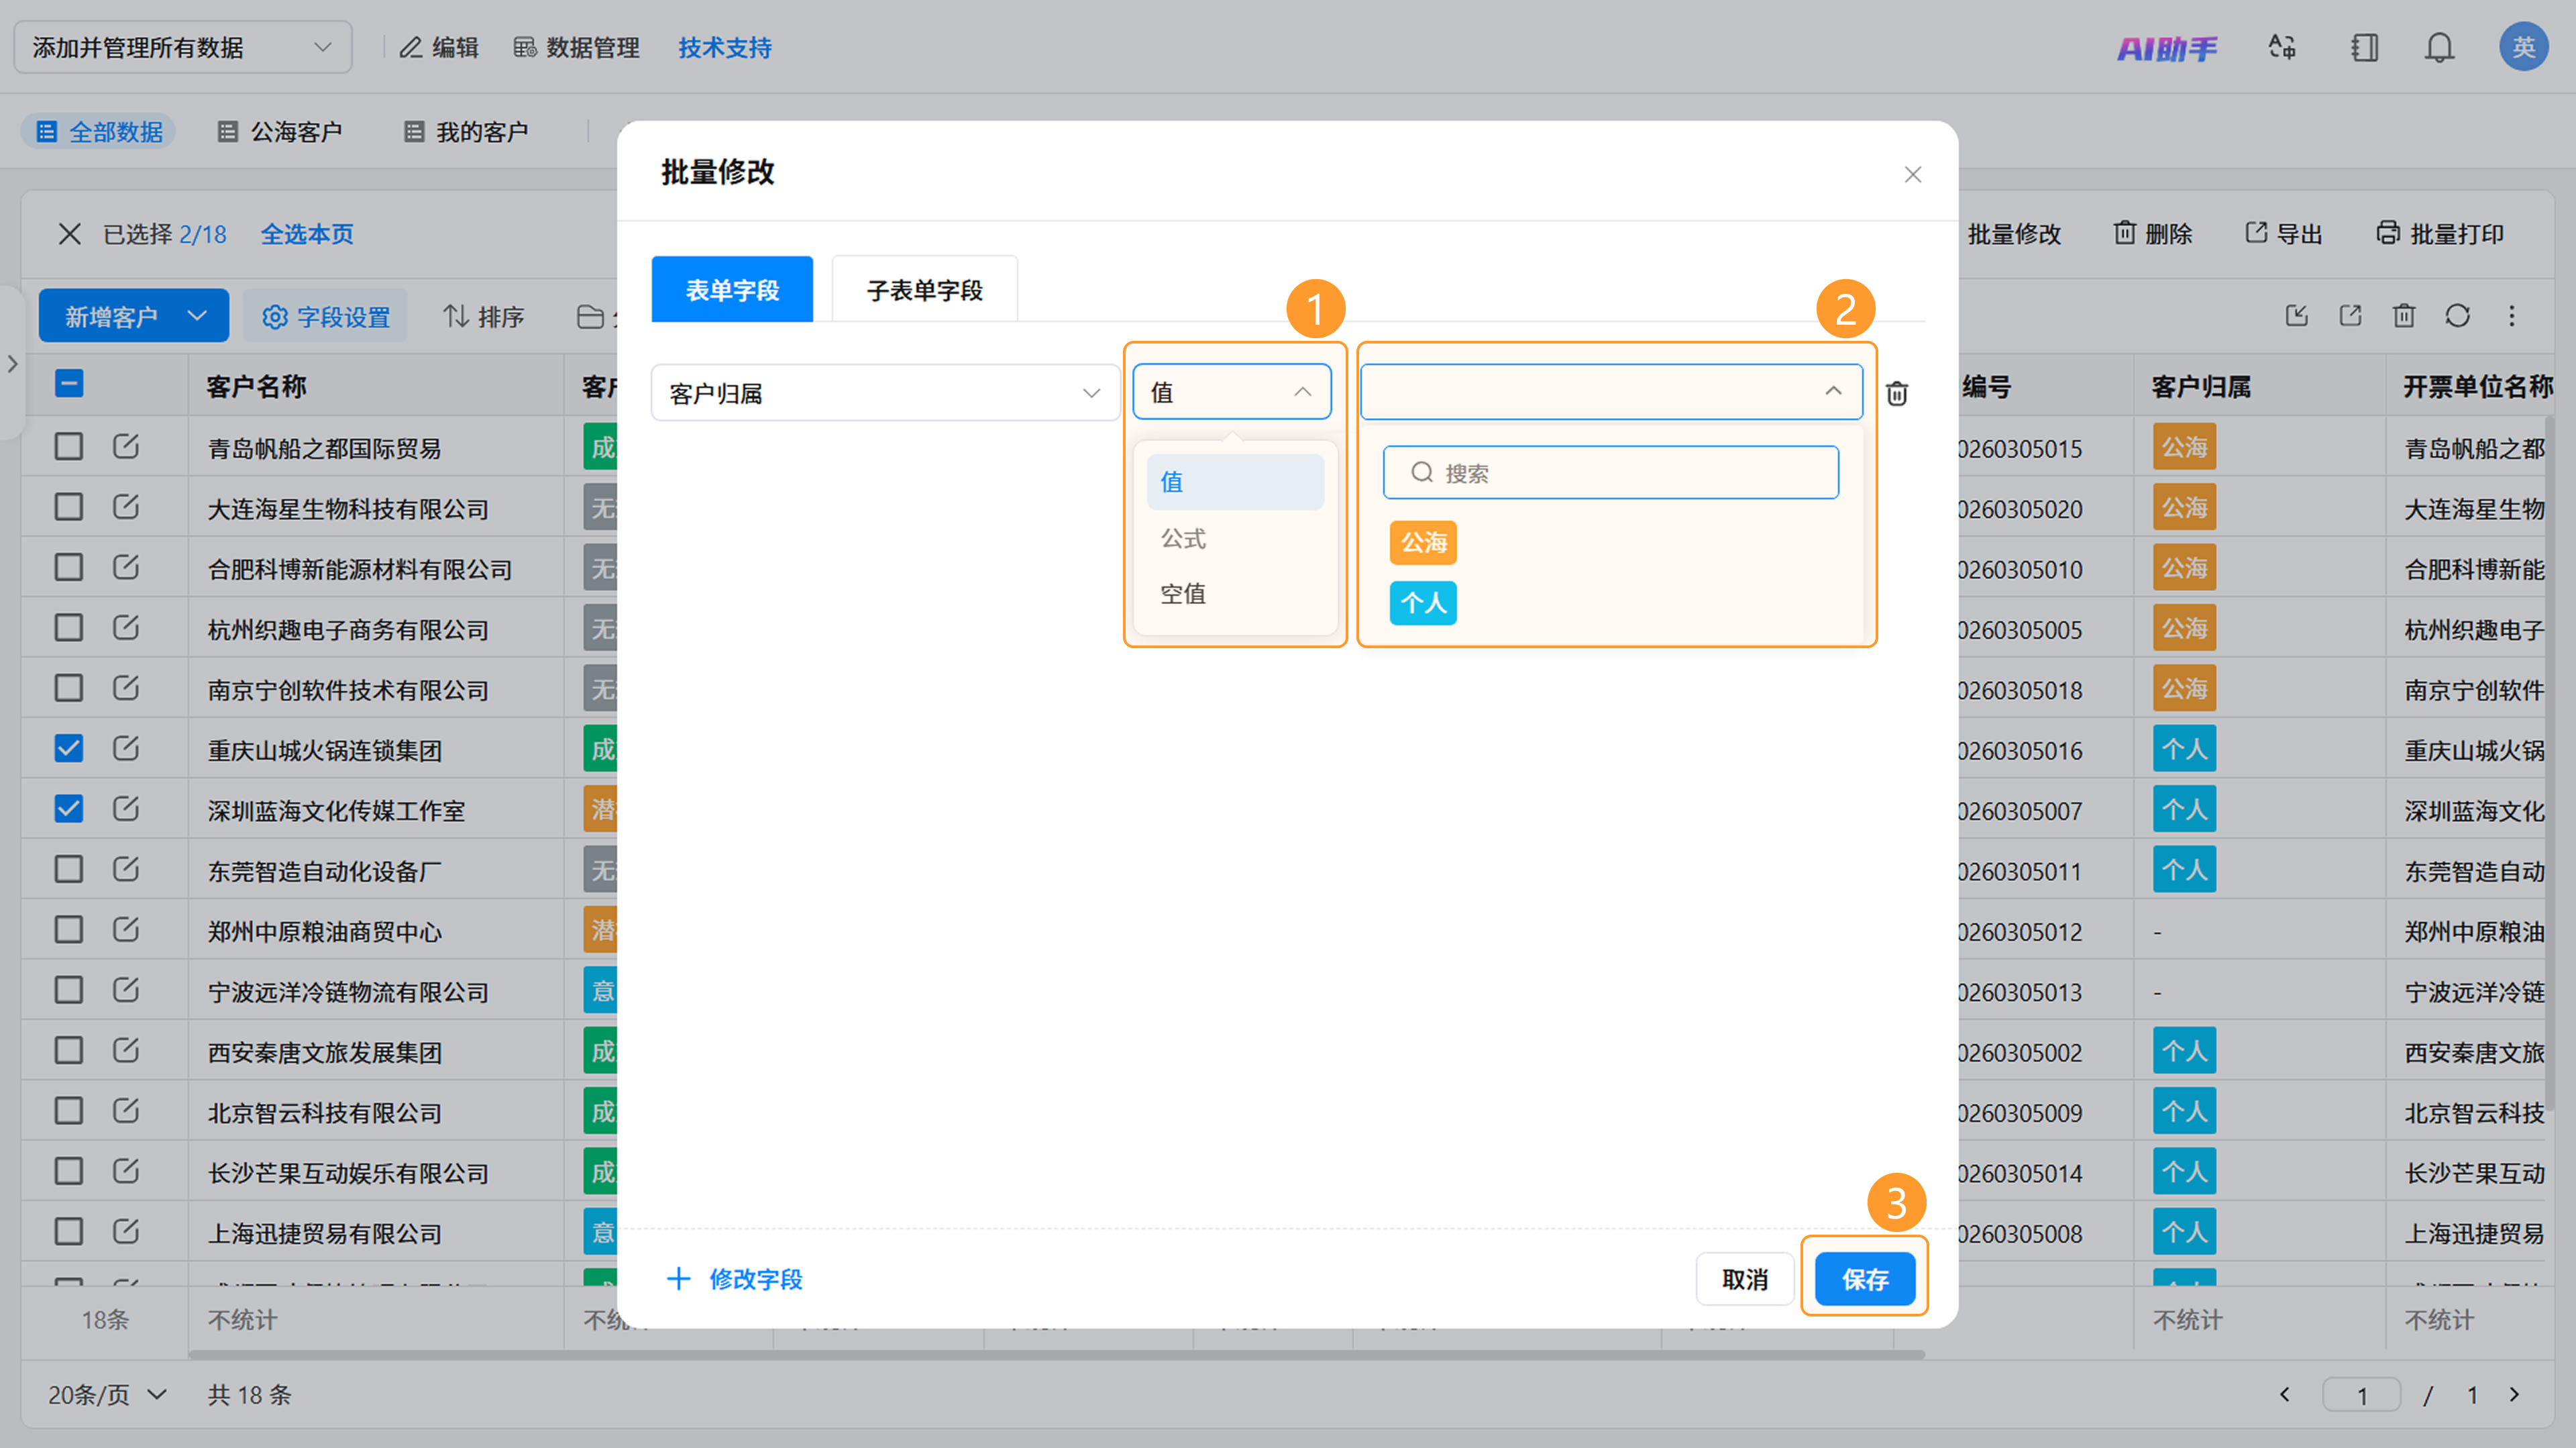2576x1448 pixels.
Task: Clear selection with X beside 已选择
Action: tap(69, 234)
